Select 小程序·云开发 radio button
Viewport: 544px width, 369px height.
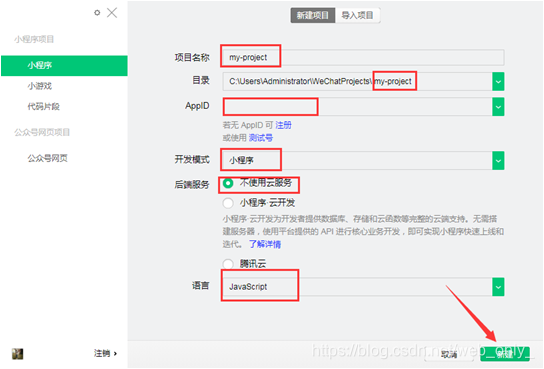click(228, 203)
